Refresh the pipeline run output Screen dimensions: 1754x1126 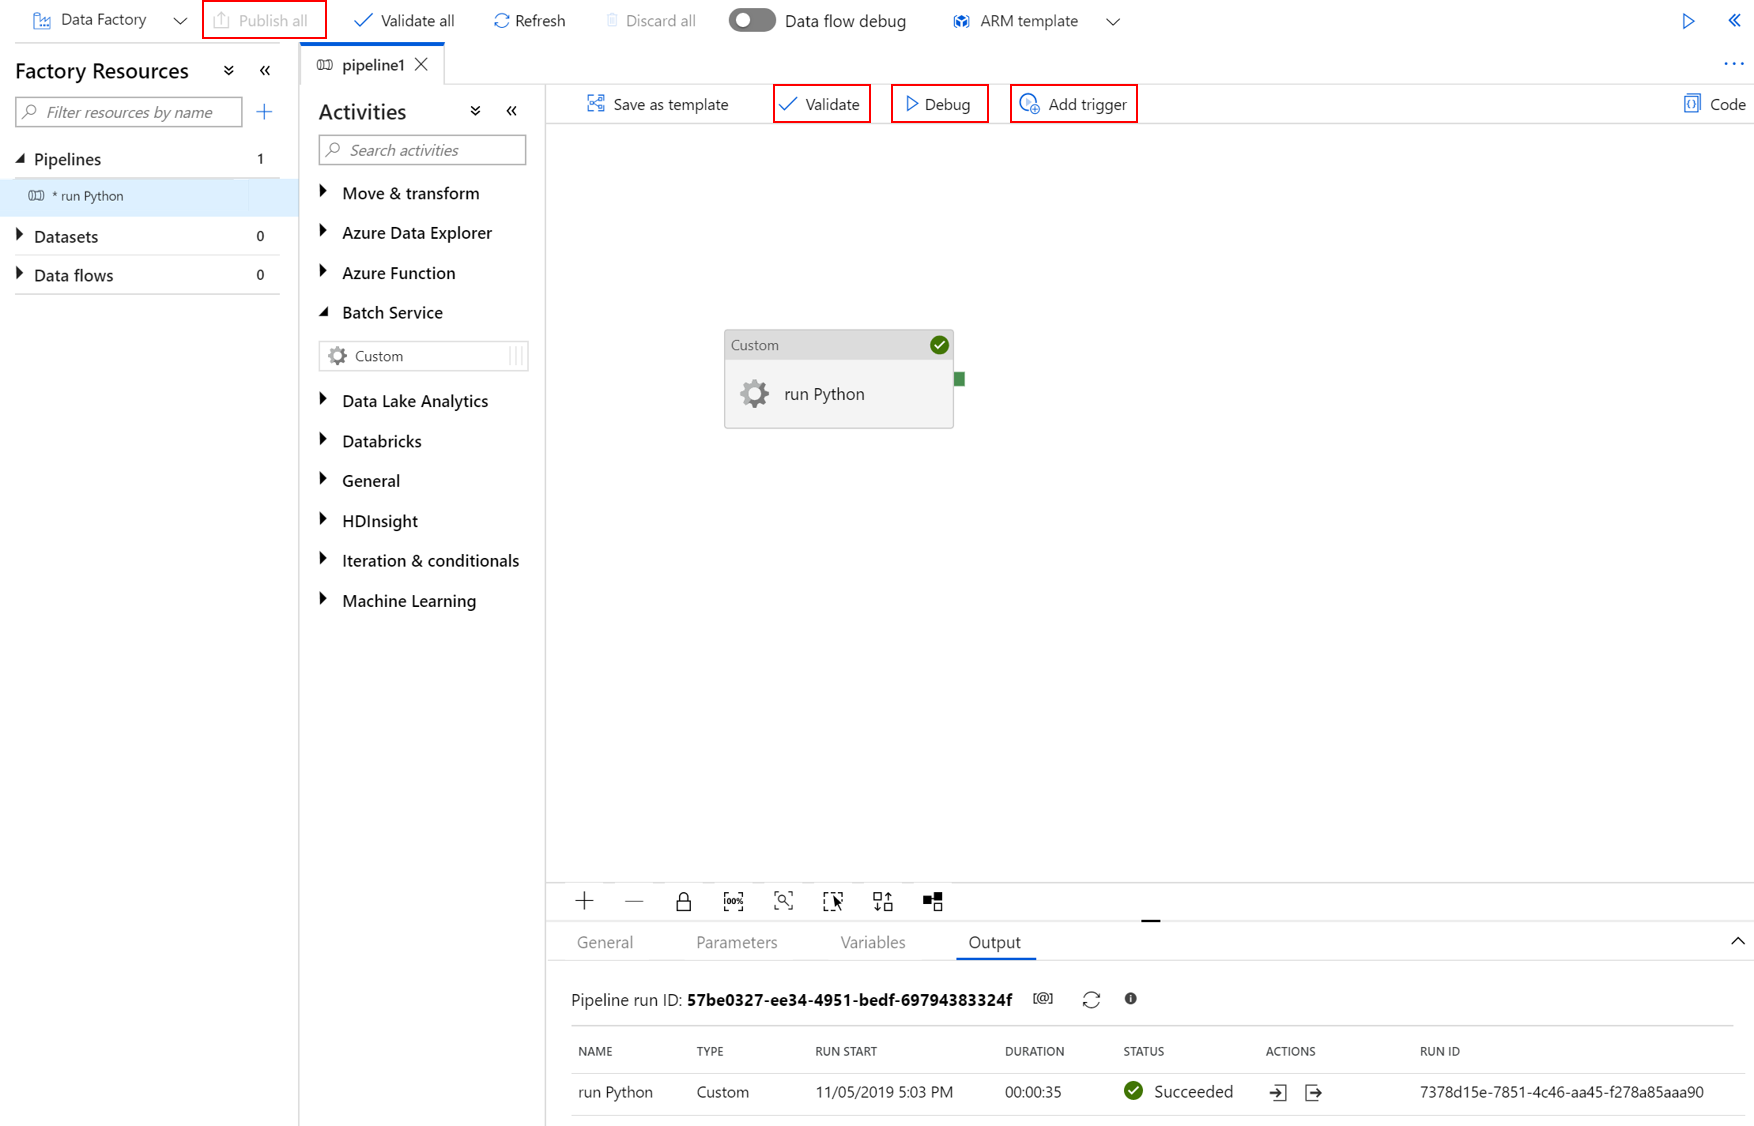click(x=1091, y=999)
